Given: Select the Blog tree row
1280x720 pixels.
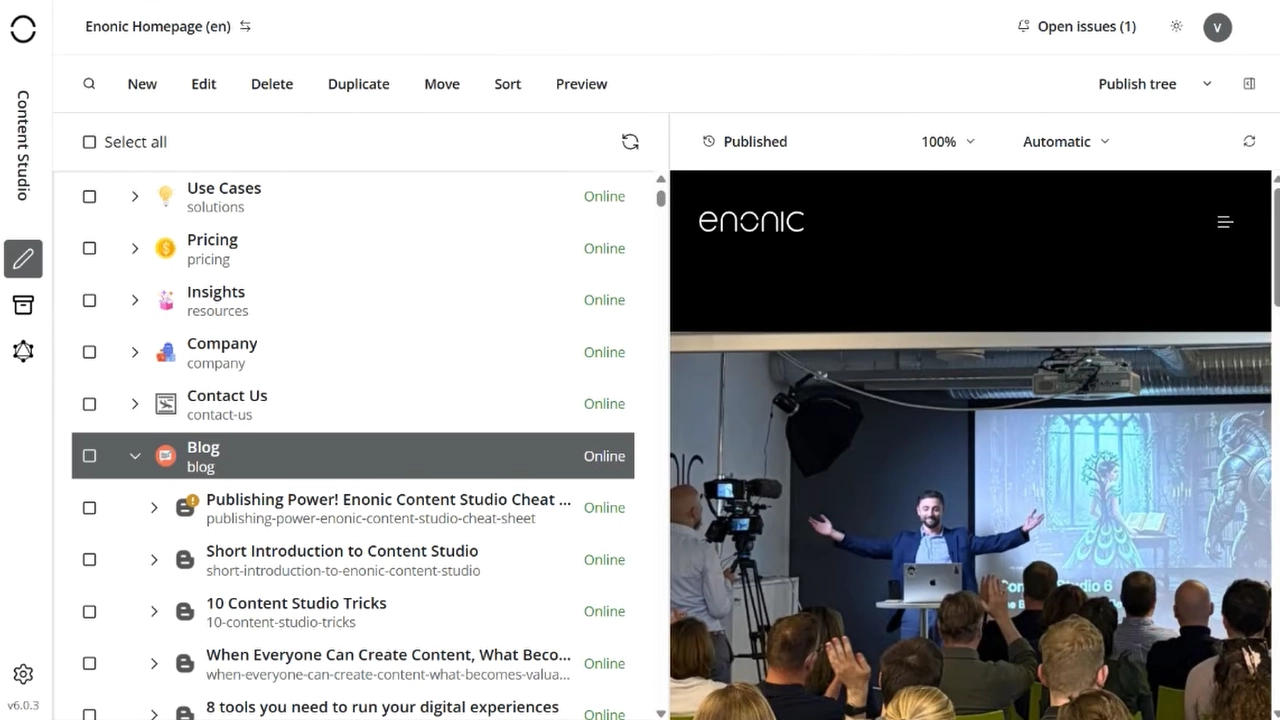Looking at the screenshot, I should [353, 456].
